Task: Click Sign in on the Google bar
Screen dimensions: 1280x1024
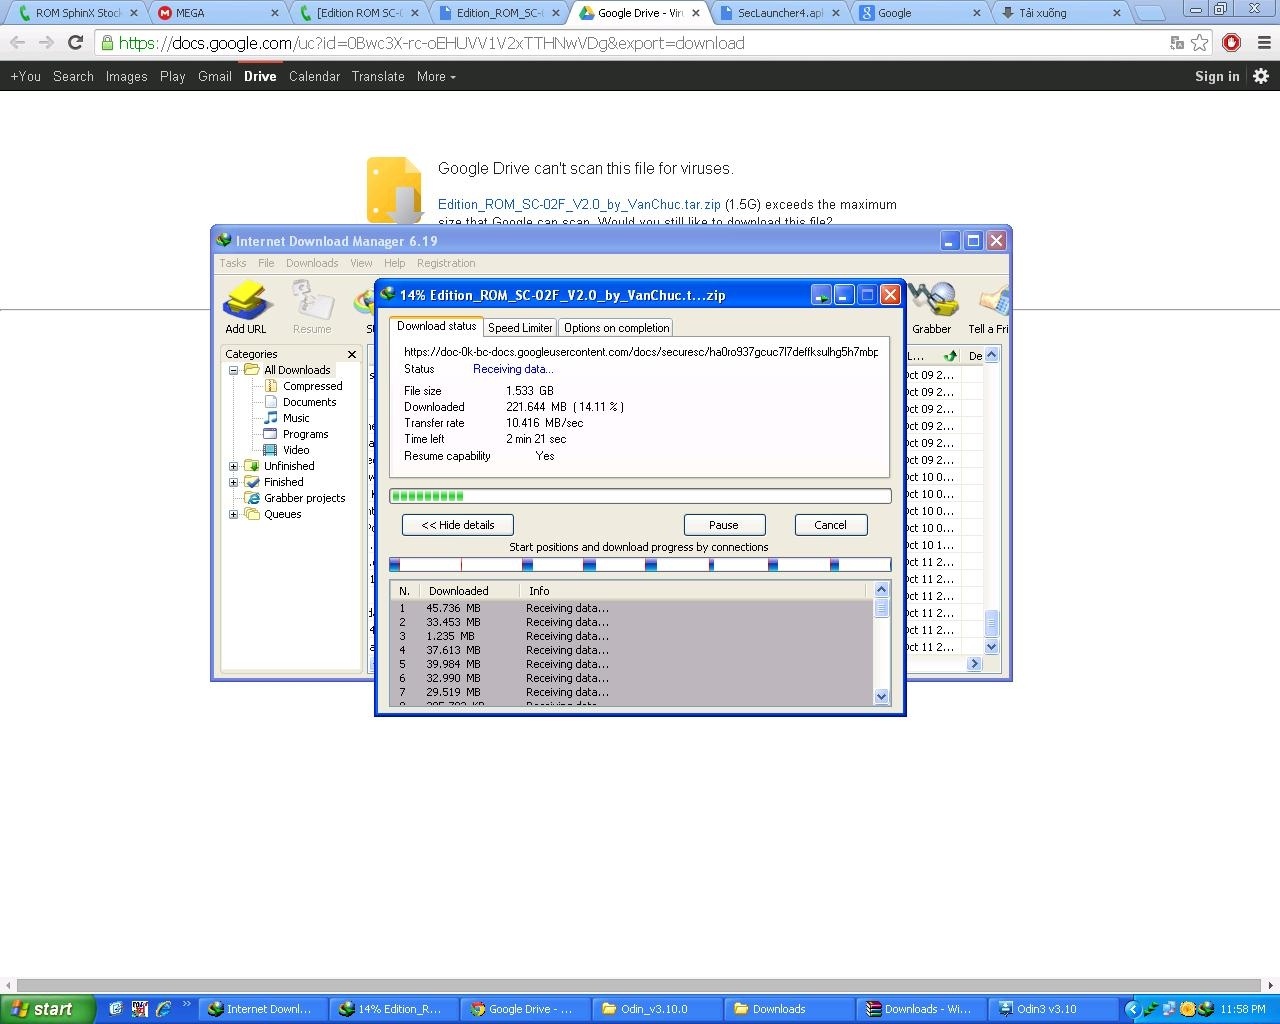Action: coord(1217,76)
